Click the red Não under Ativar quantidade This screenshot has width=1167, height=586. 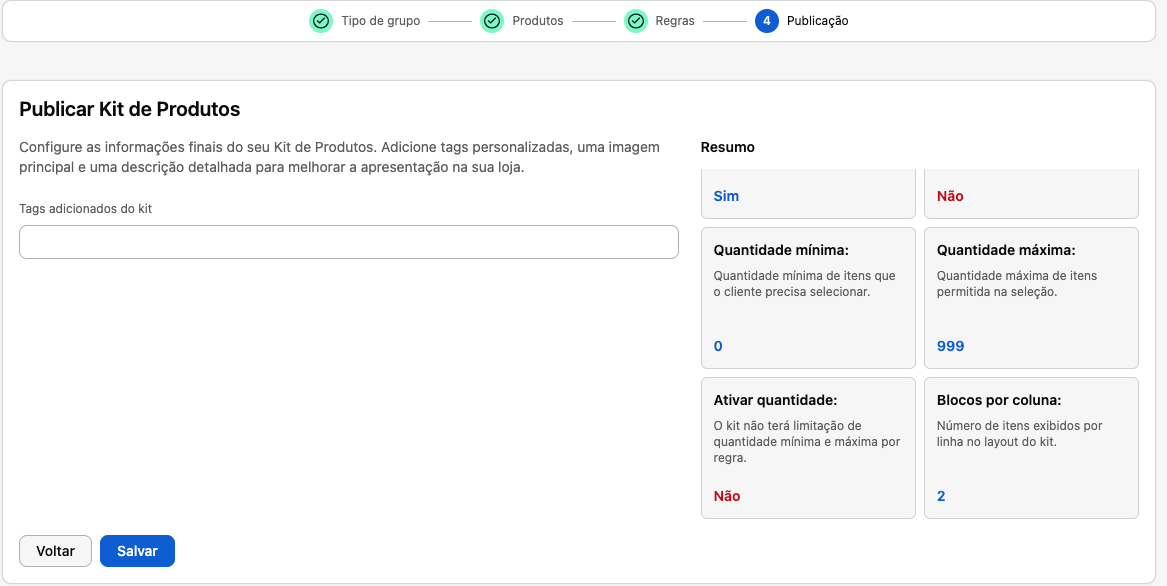click(x=727, y=496)
